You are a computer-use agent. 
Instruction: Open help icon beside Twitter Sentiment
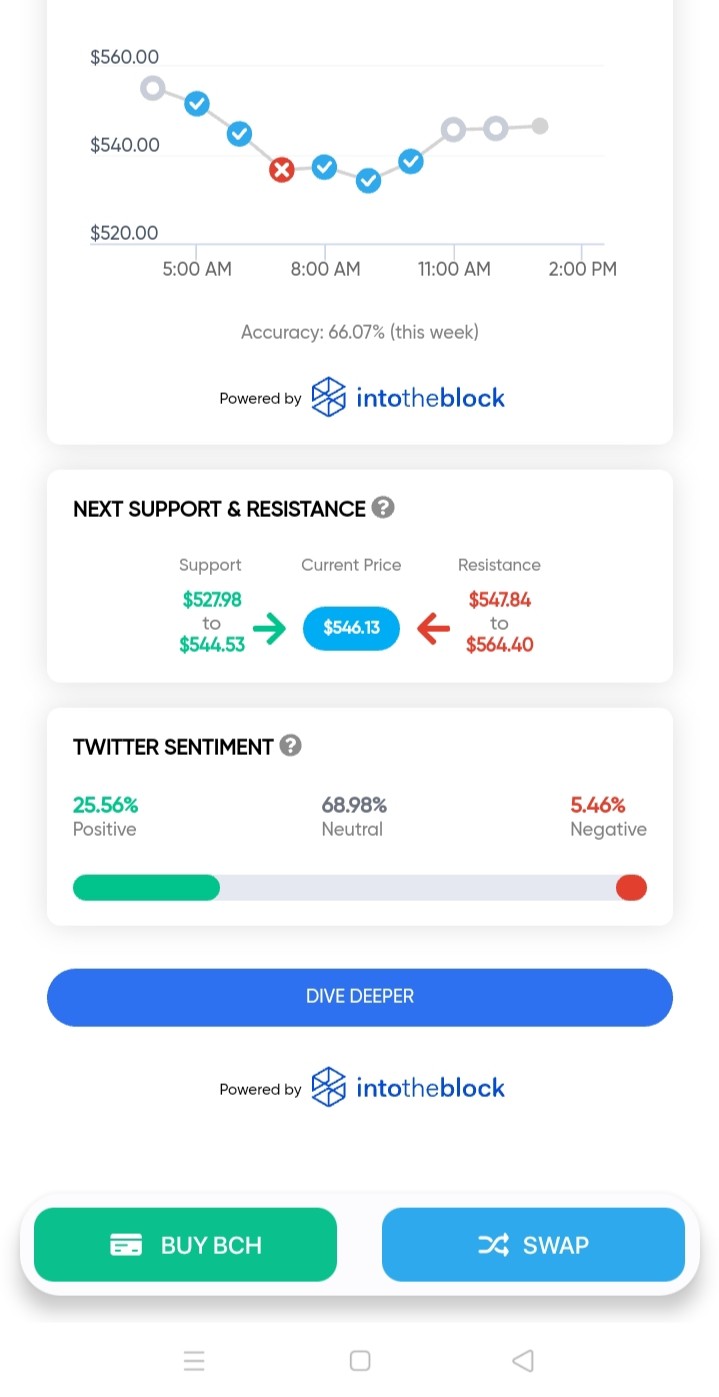tap(291, 746)
